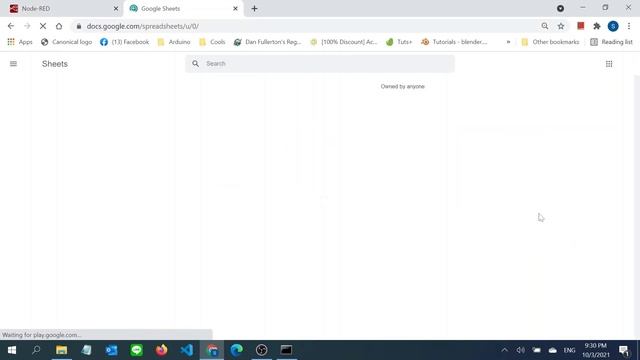Screen dimensions: 640x360
Task: Open the Canonical logo bookmark
Action: click(67, 42)
